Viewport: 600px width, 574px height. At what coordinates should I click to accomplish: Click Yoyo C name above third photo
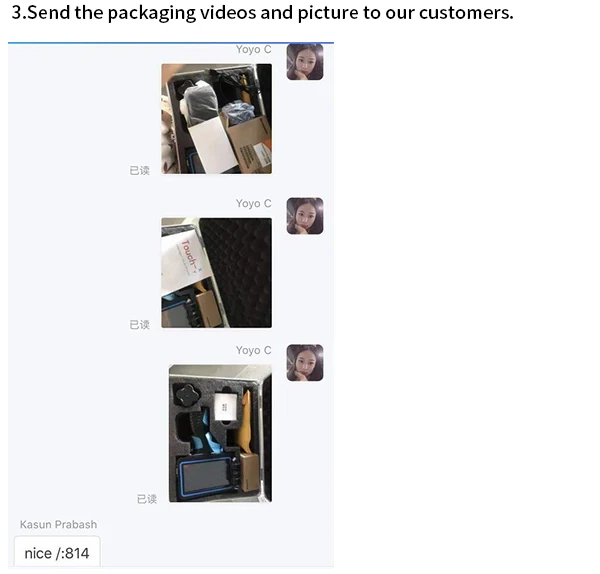tap(253, 350)
